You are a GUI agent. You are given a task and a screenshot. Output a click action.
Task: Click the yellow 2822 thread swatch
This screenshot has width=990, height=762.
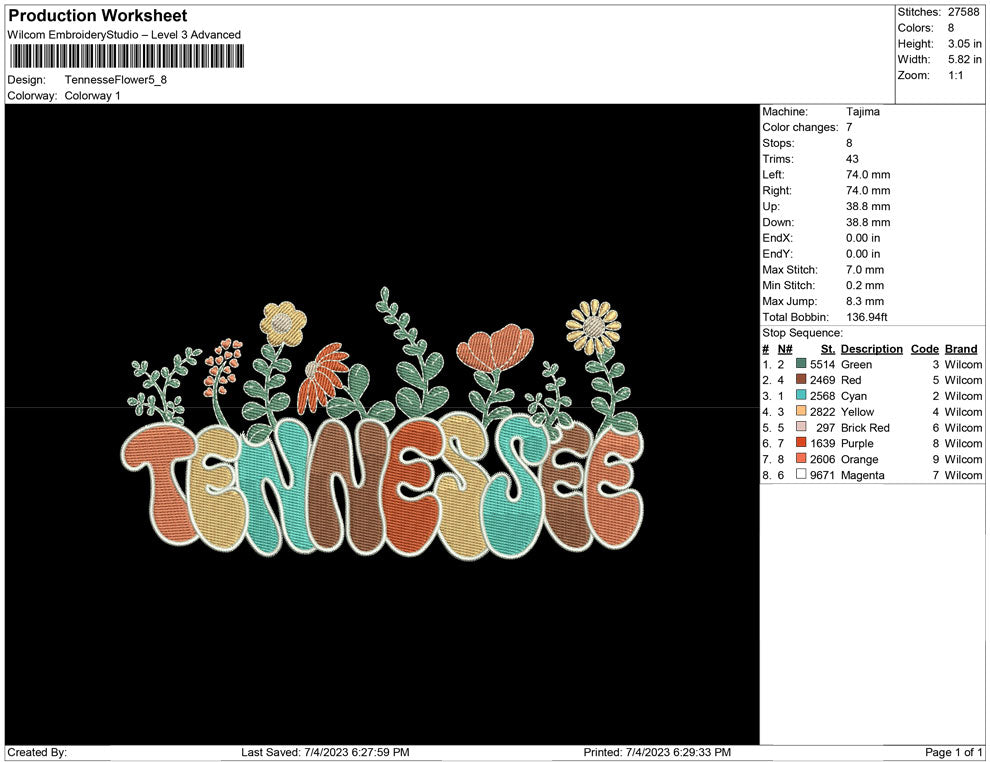coord(801,412)
